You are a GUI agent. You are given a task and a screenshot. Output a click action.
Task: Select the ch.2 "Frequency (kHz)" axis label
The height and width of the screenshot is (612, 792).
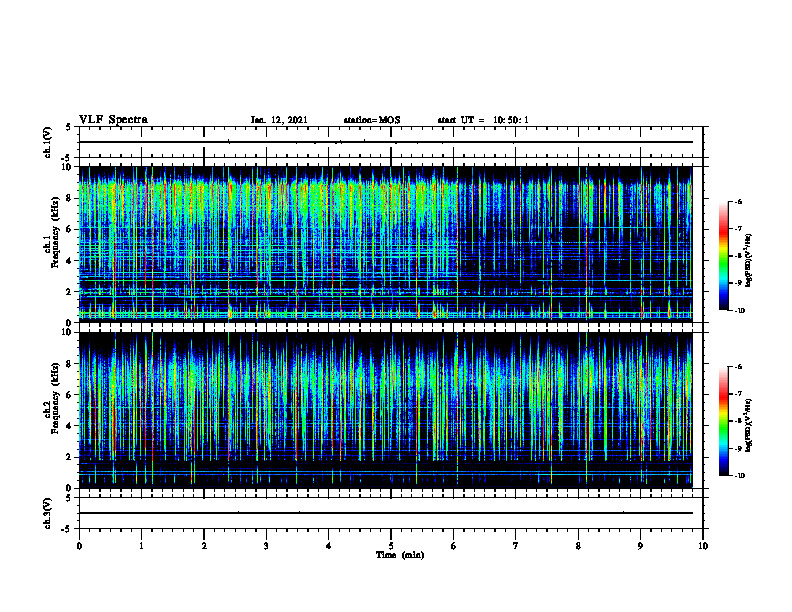click(x=55, y=397)
